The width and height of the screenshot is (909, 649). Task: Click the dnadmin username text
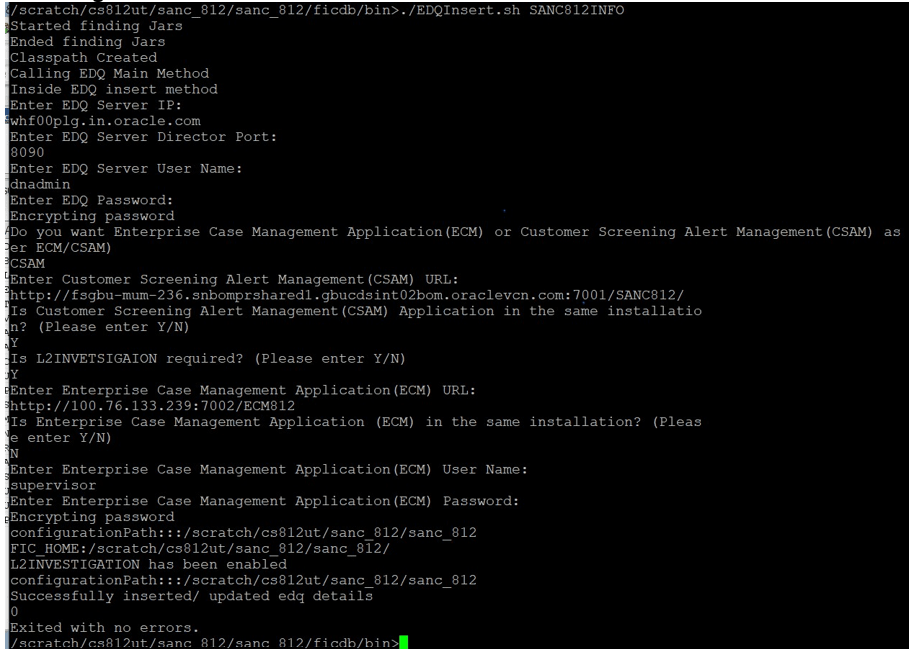click(38, 184)
